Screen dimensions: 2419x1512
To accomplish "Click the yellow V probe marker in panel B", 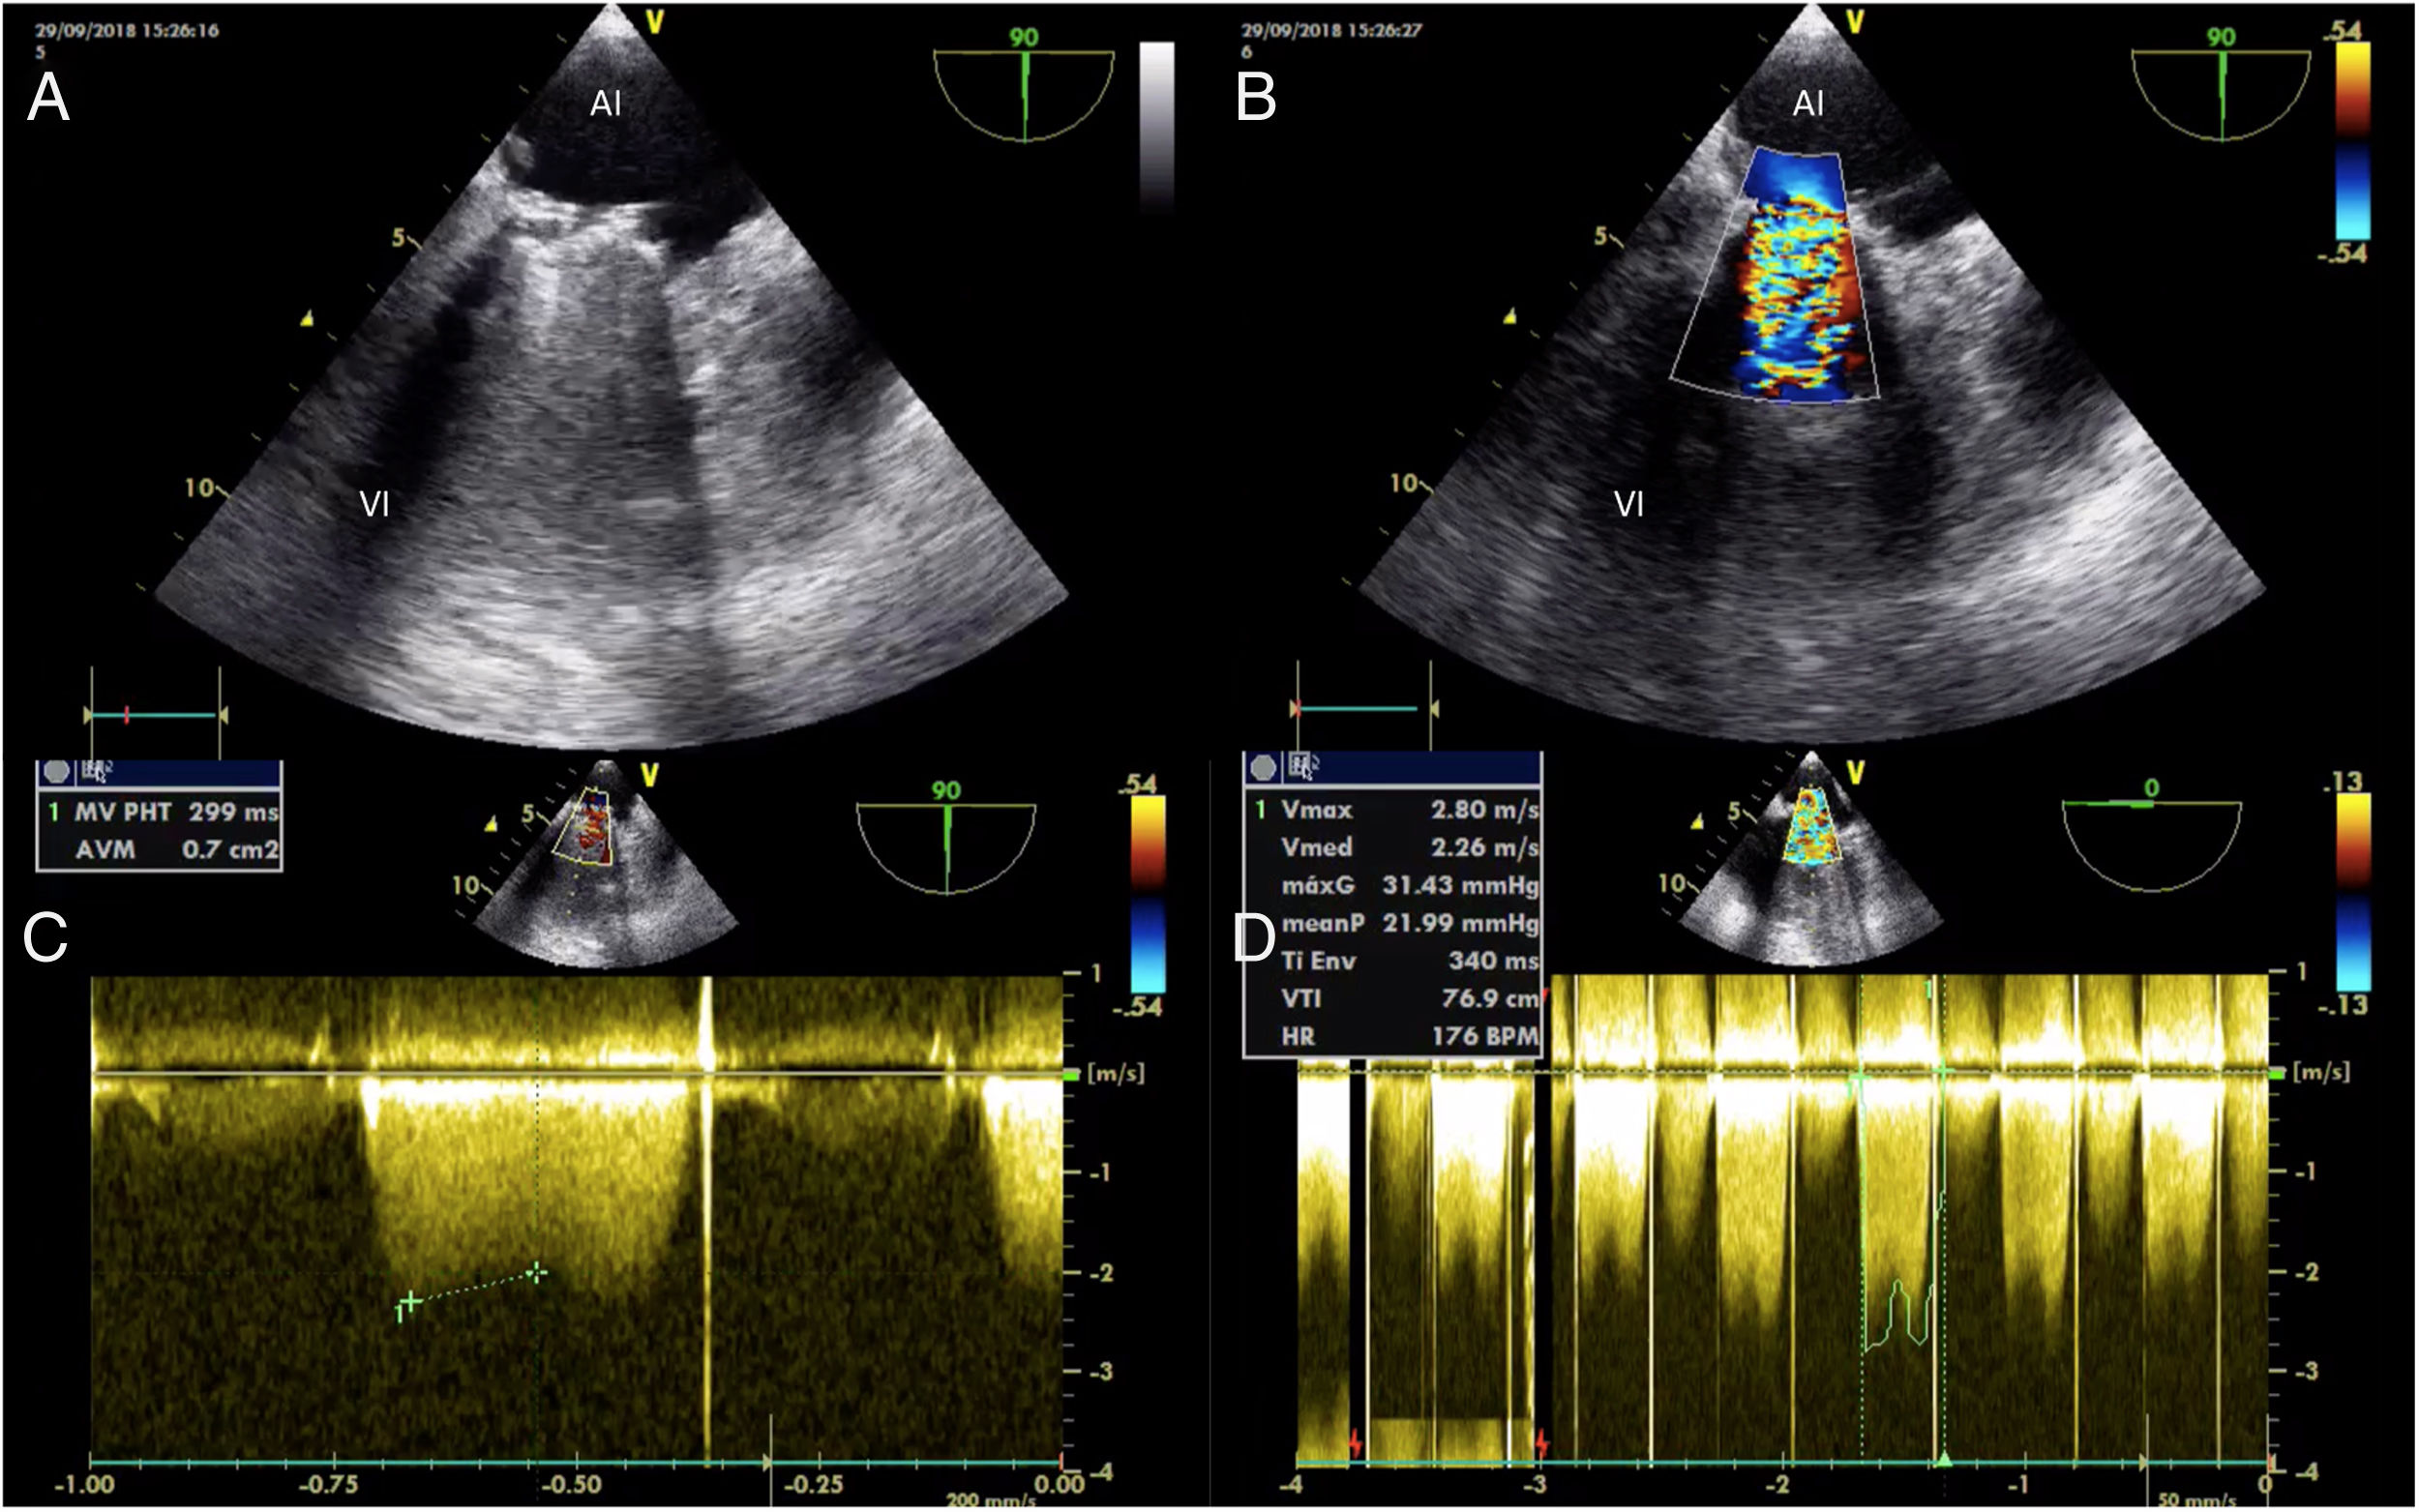I will [x=1854, y=22].
